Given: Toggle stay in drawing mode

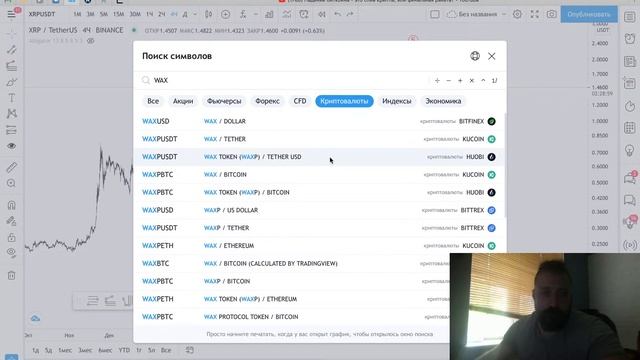Looking at the screenshot, I should [x=11, y=221].
